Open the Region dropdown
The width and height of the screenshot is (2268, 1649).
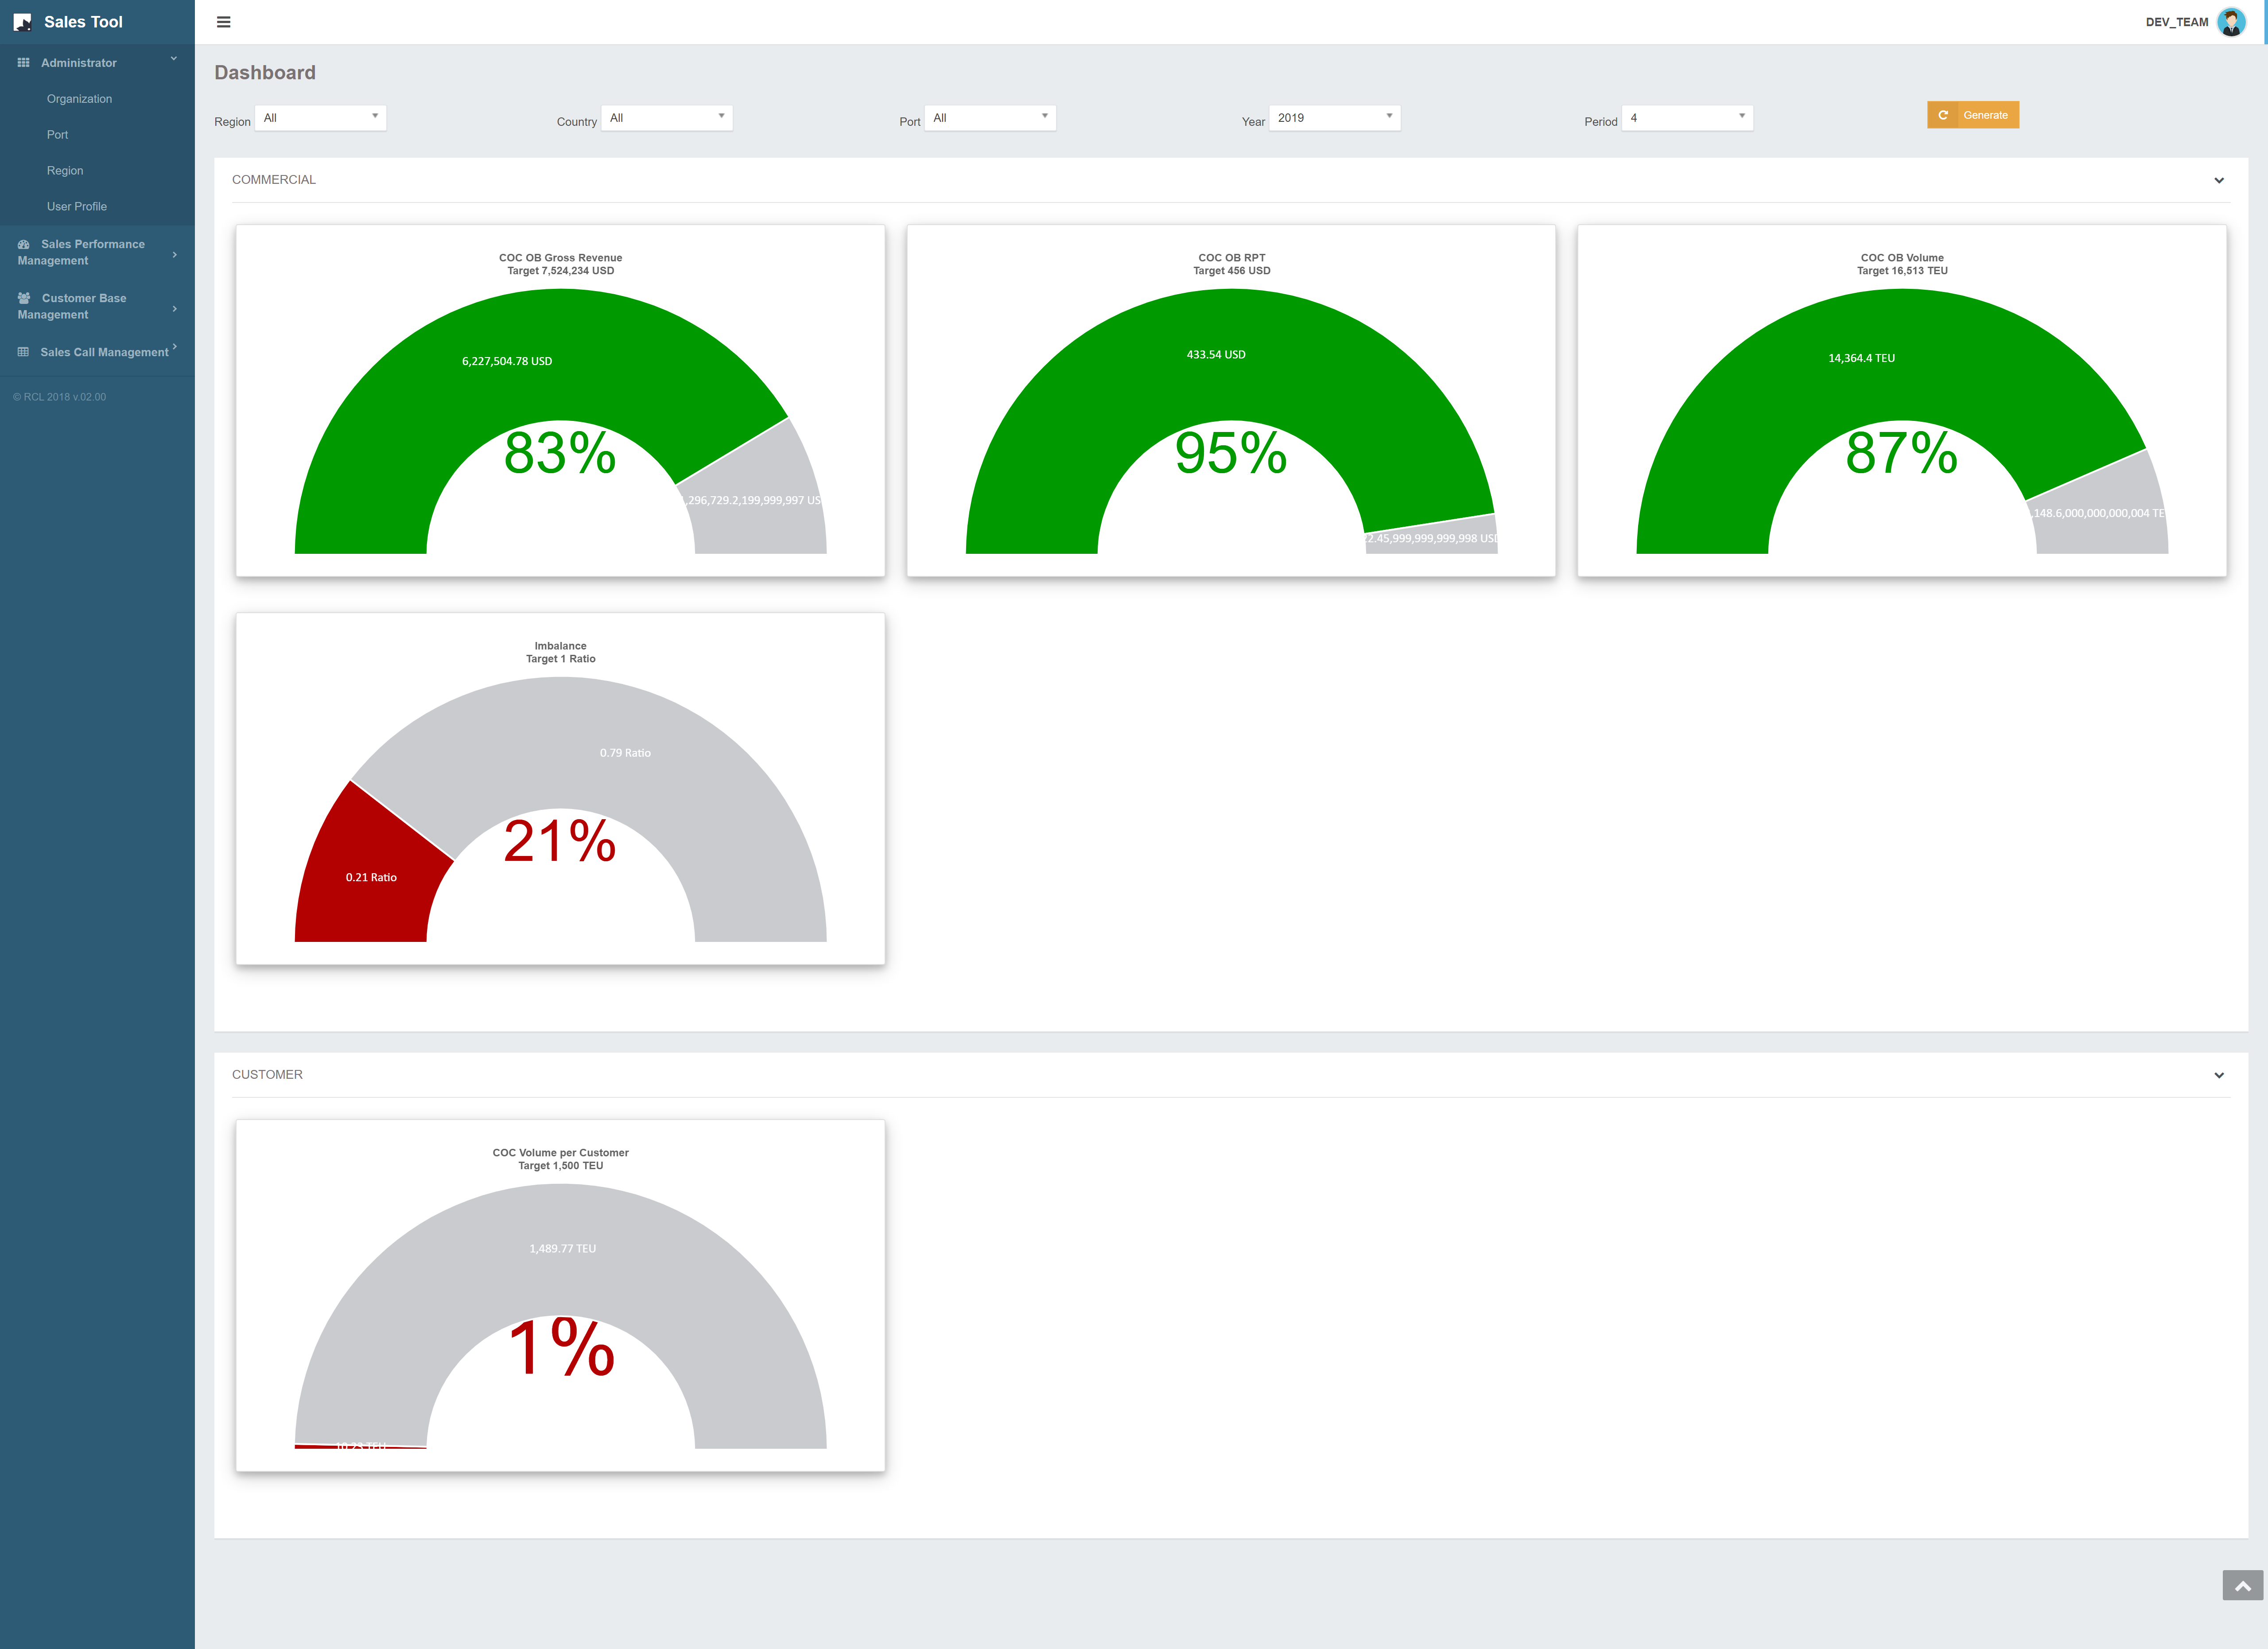tap(320, 118)
